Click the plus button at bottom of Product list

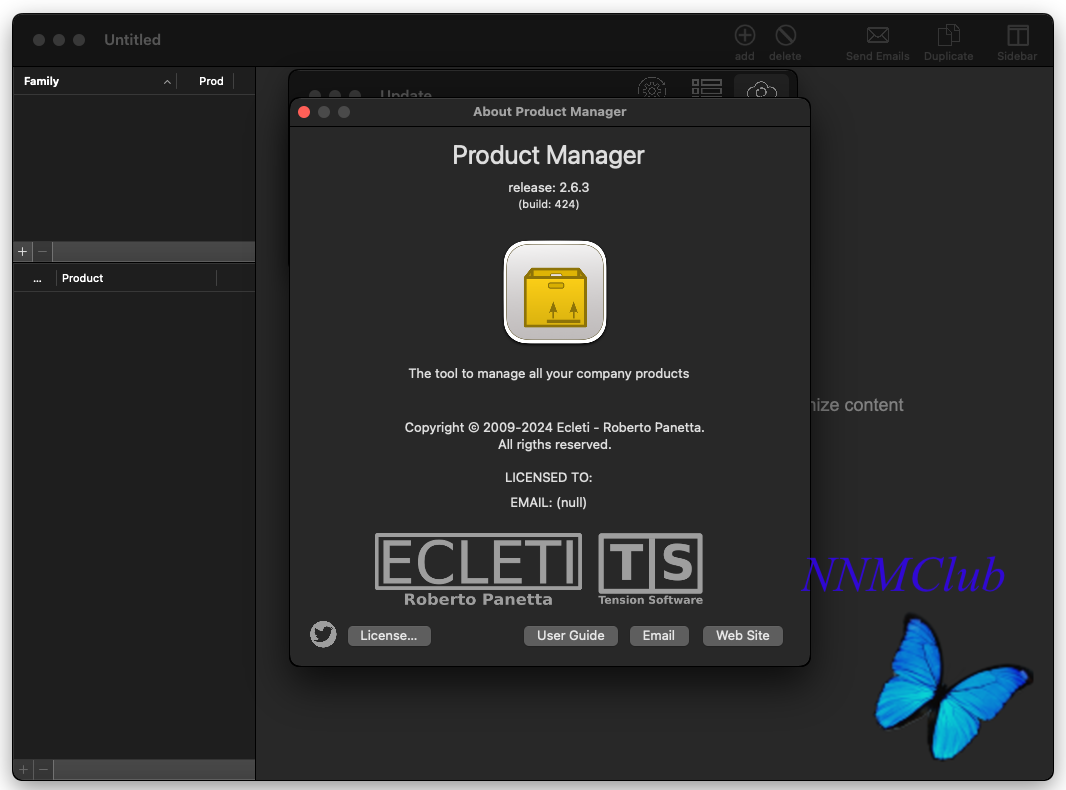[23, 770]
